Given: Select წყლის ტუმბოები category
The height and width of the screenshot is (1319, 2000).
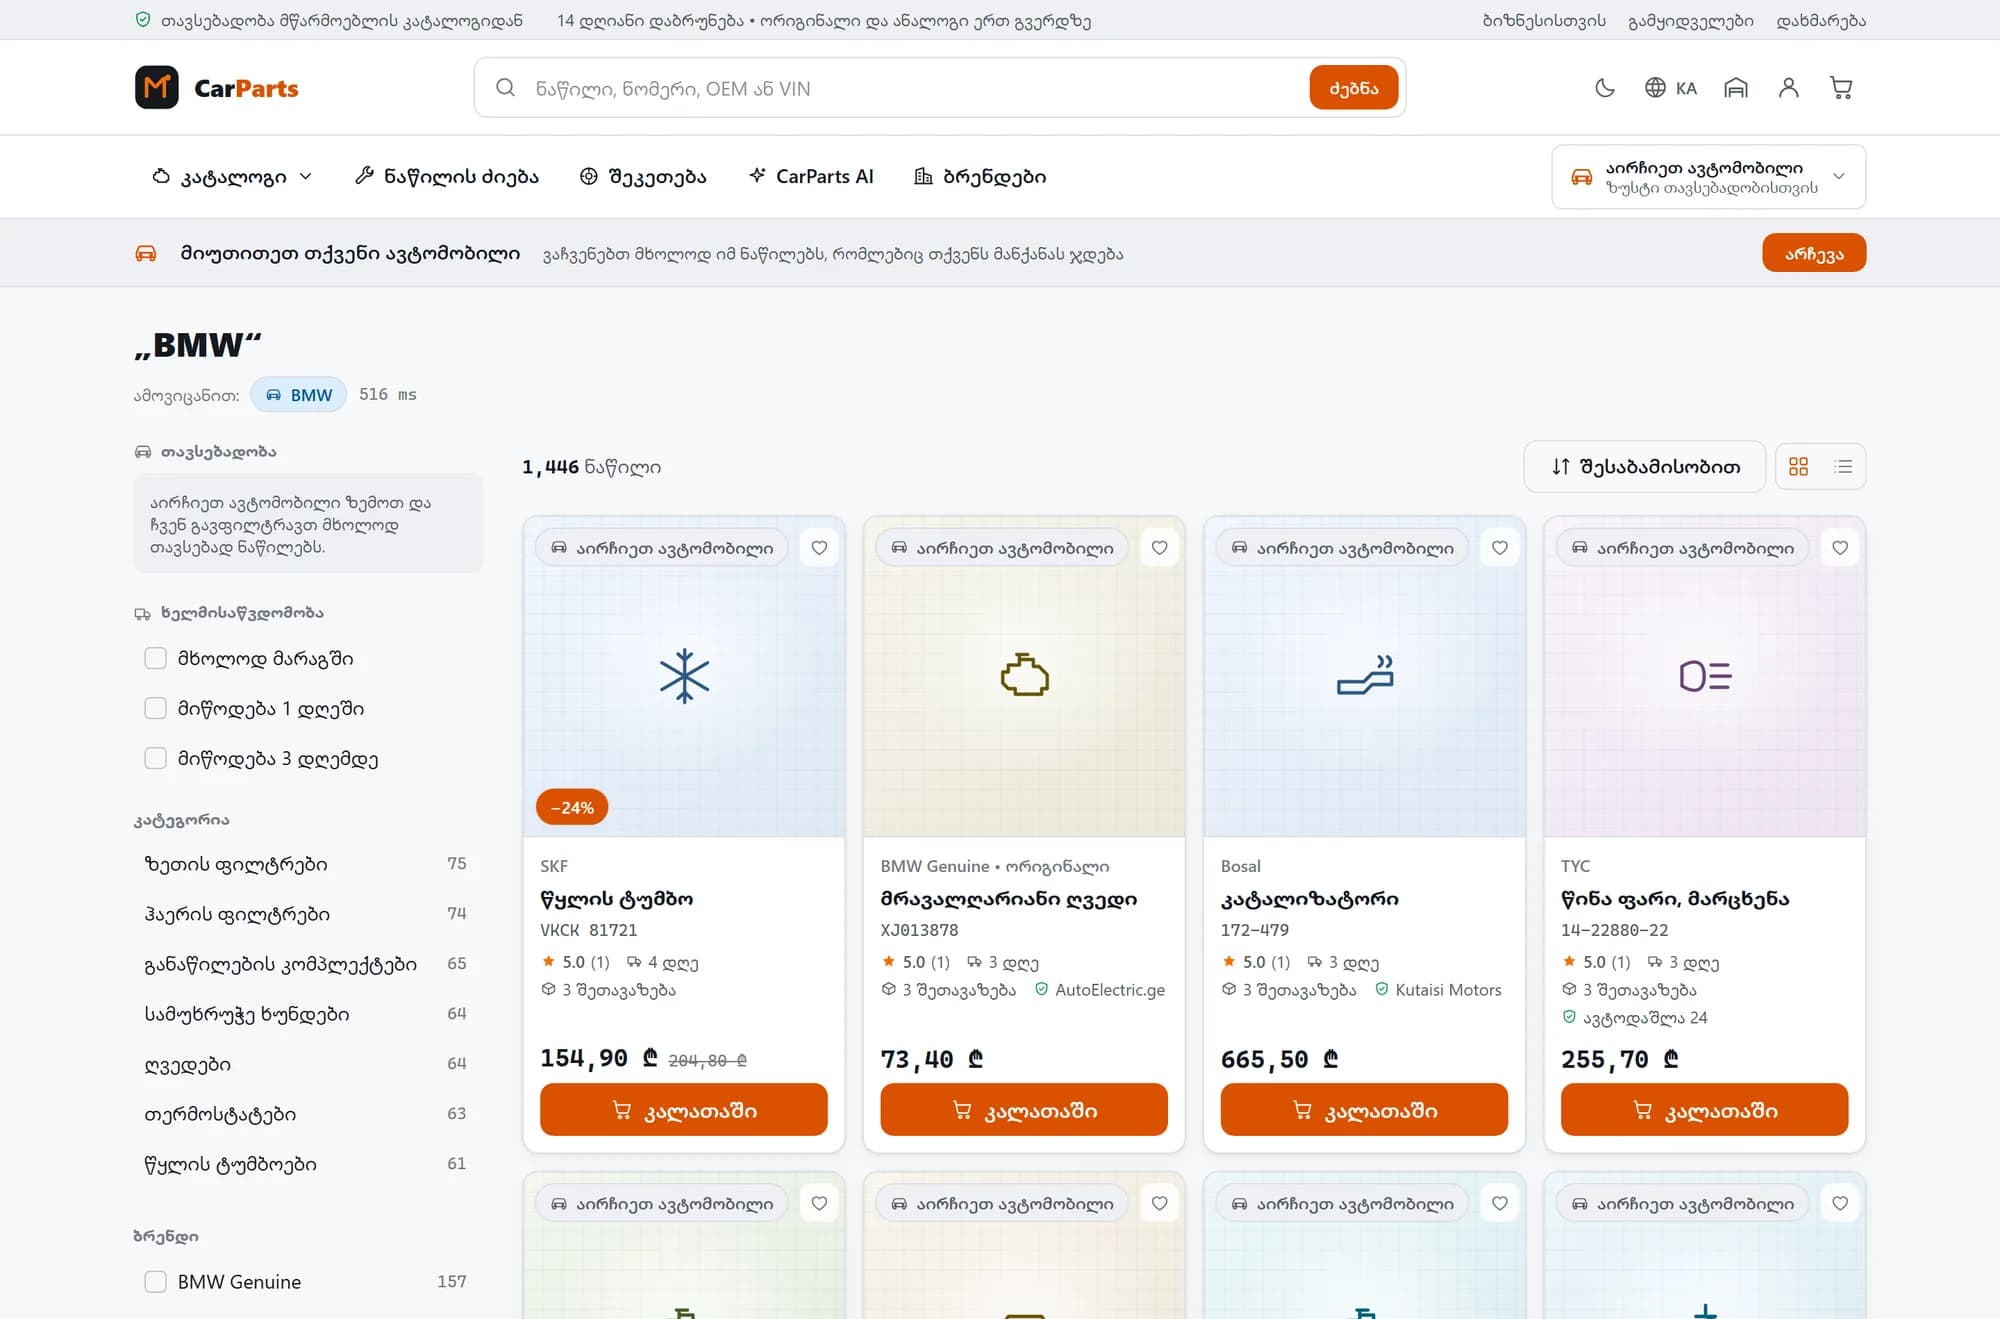Looking at the screenshot, I should (x=306, y=1164).
